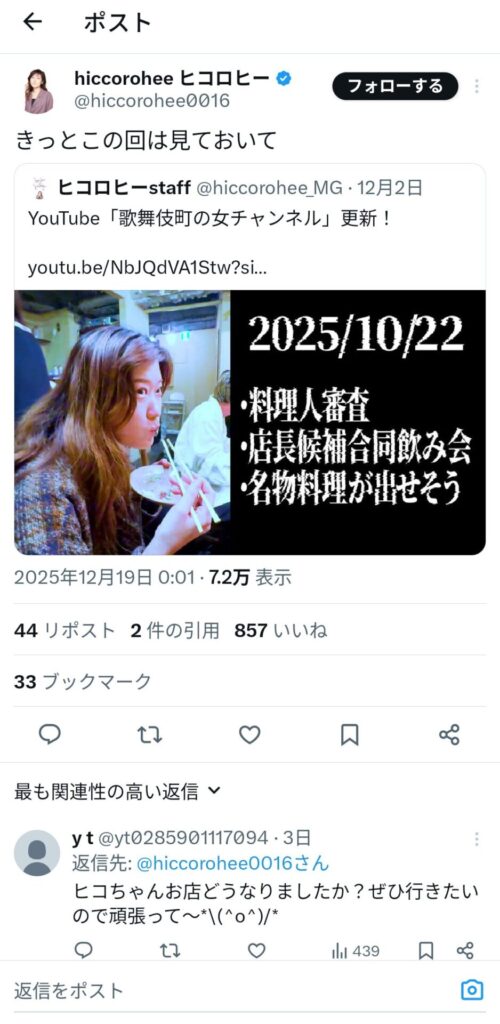View the 44 リポスト list

click(64, 630)
